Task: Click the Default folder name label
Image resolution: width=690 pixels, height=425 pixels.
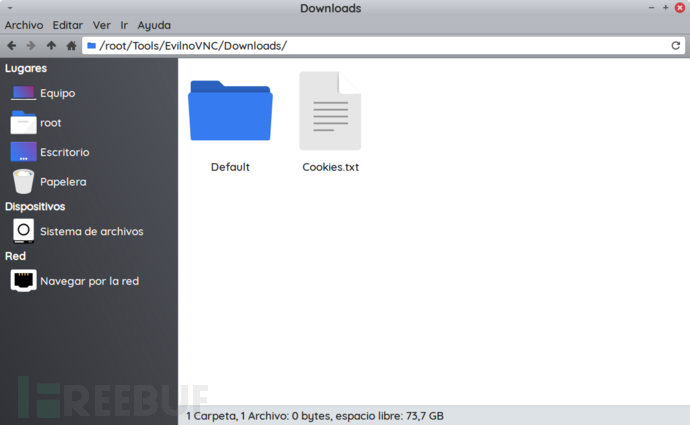Action: click(230, 167)
